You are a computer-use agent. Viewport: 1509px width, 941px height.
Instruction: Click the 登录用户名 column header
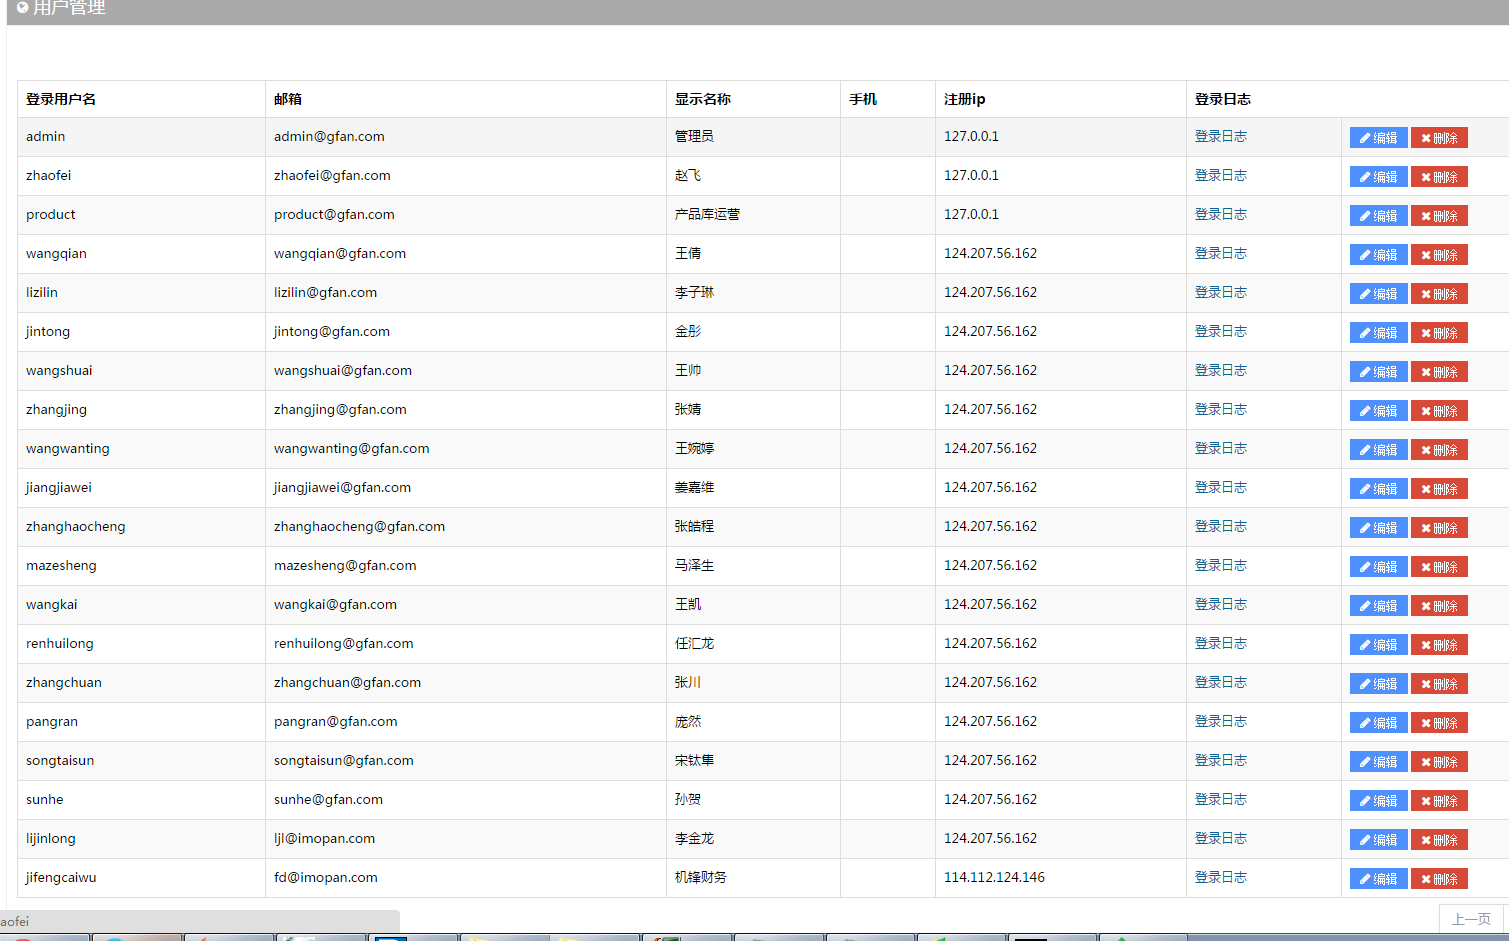[61, 99]
